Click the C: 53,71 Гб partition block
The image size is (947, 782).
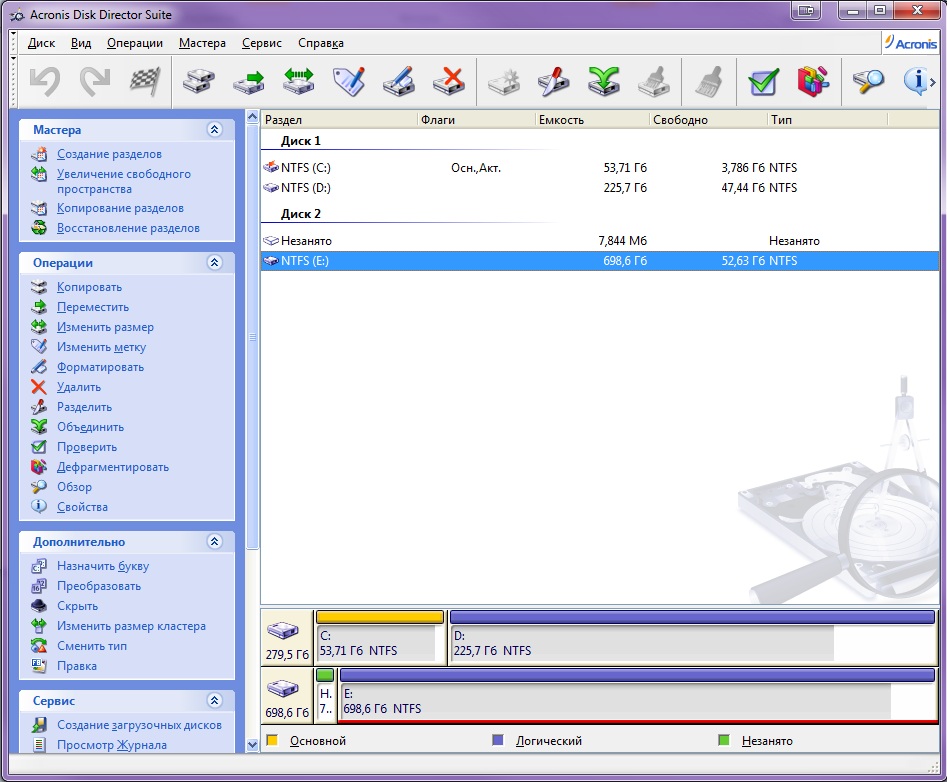[380, 636]
